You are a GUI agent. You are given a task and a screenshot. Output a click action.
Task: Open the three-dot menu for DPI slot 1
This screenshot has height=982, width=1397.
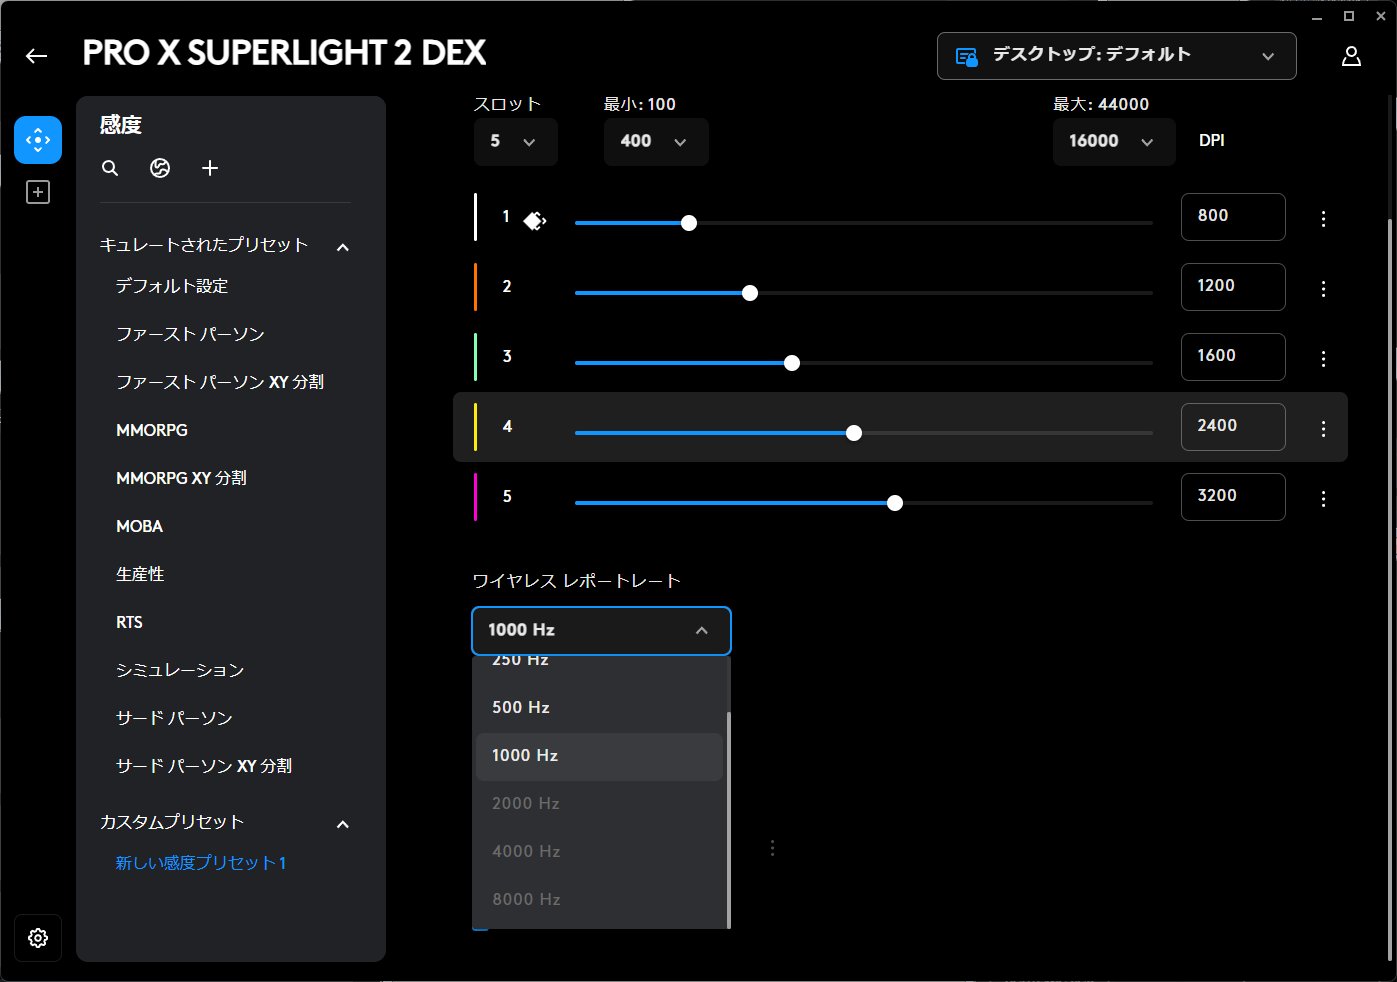[1323, 218]
